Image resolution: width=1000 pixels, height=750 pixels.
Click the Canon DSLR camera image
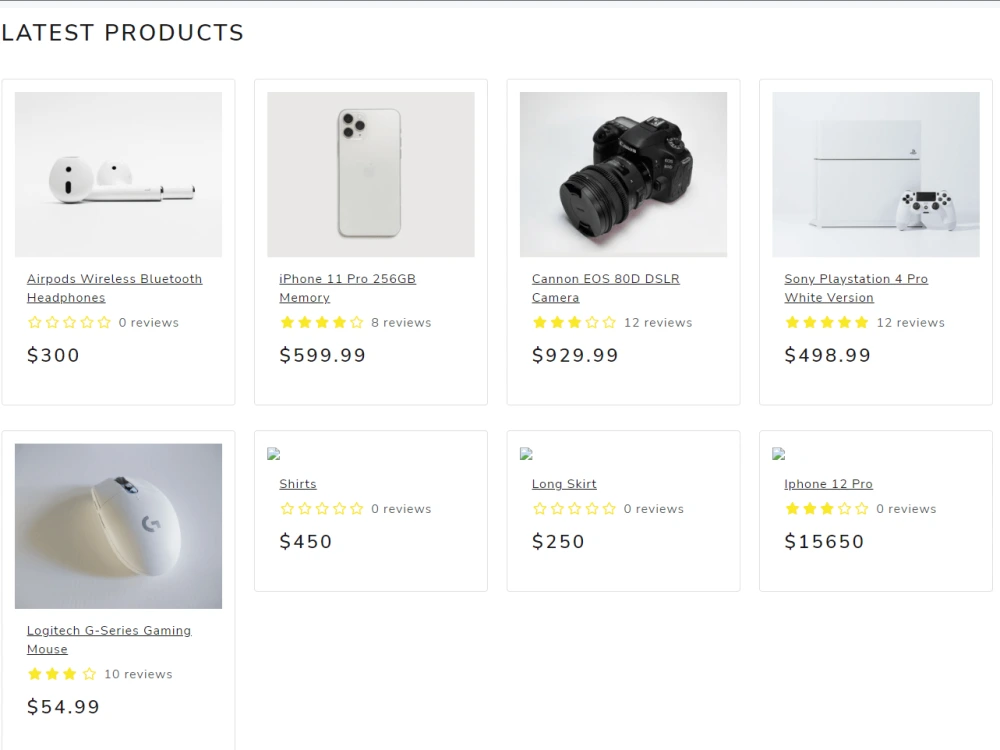(624, 175)
